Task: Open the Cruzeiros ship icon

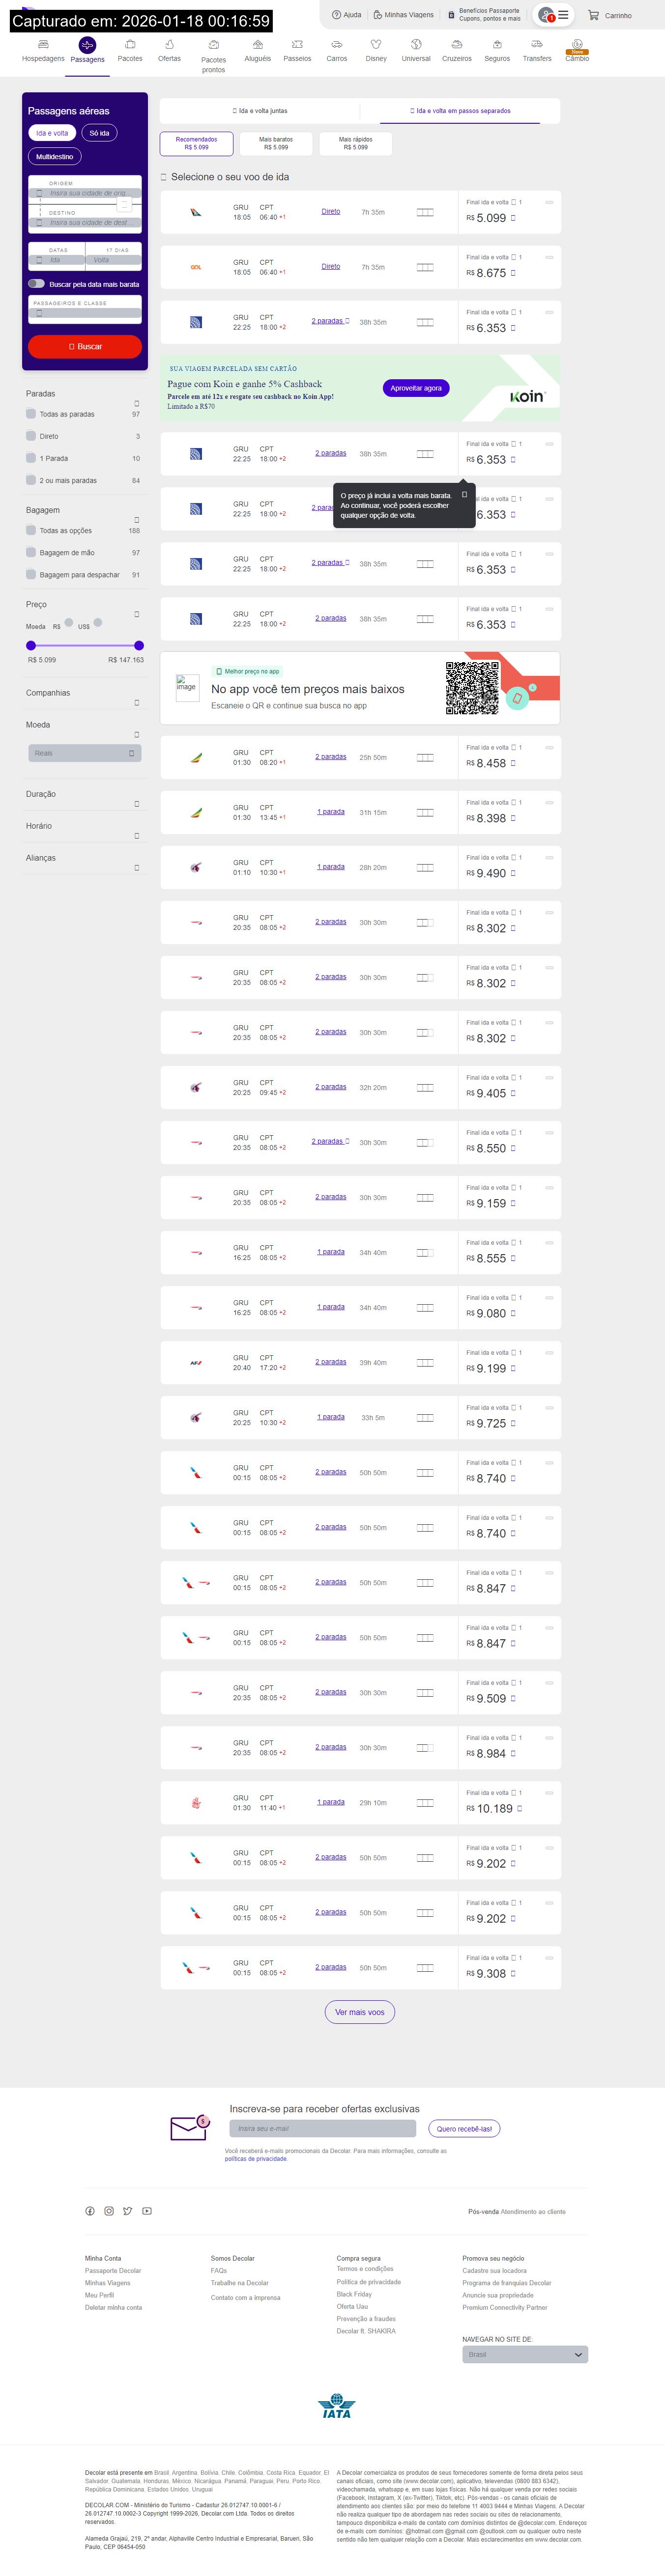Action: pyautogui.click(x=457, y=45)
